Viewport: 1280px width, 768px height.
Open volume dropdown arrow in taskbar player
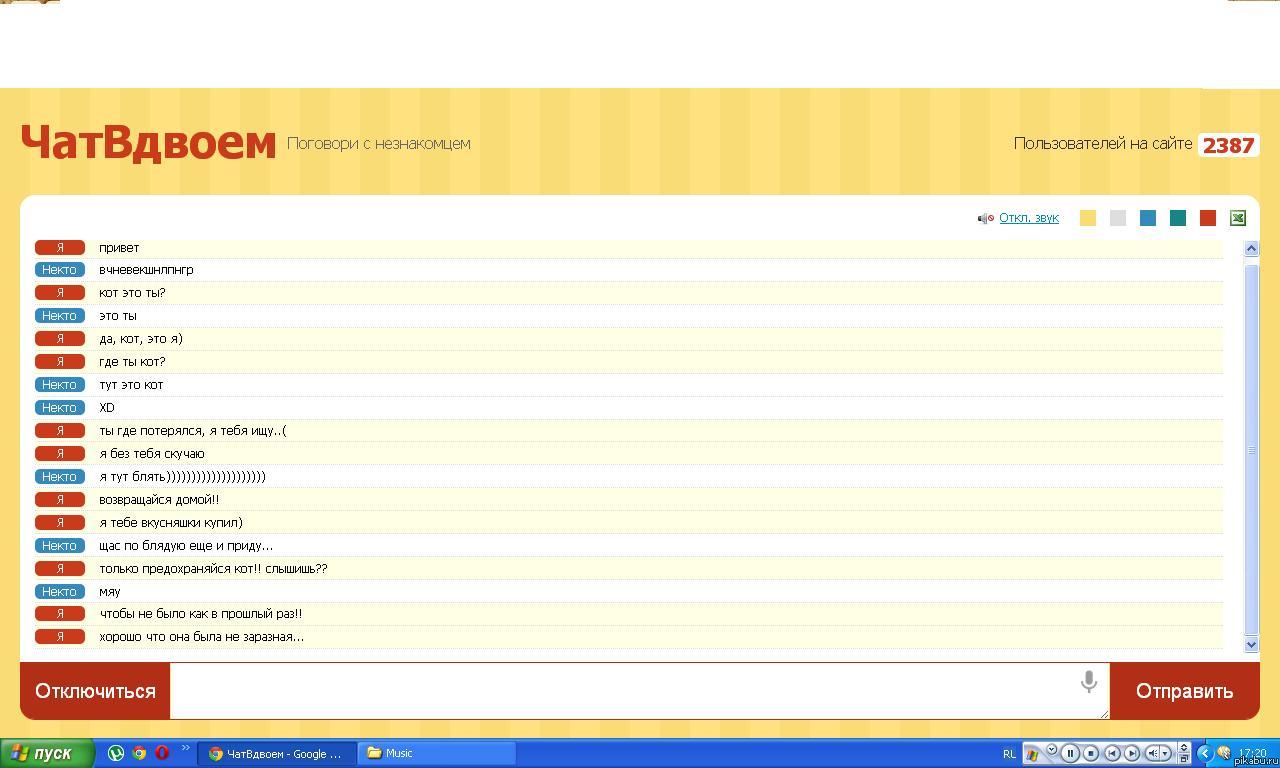point(1165,753)
